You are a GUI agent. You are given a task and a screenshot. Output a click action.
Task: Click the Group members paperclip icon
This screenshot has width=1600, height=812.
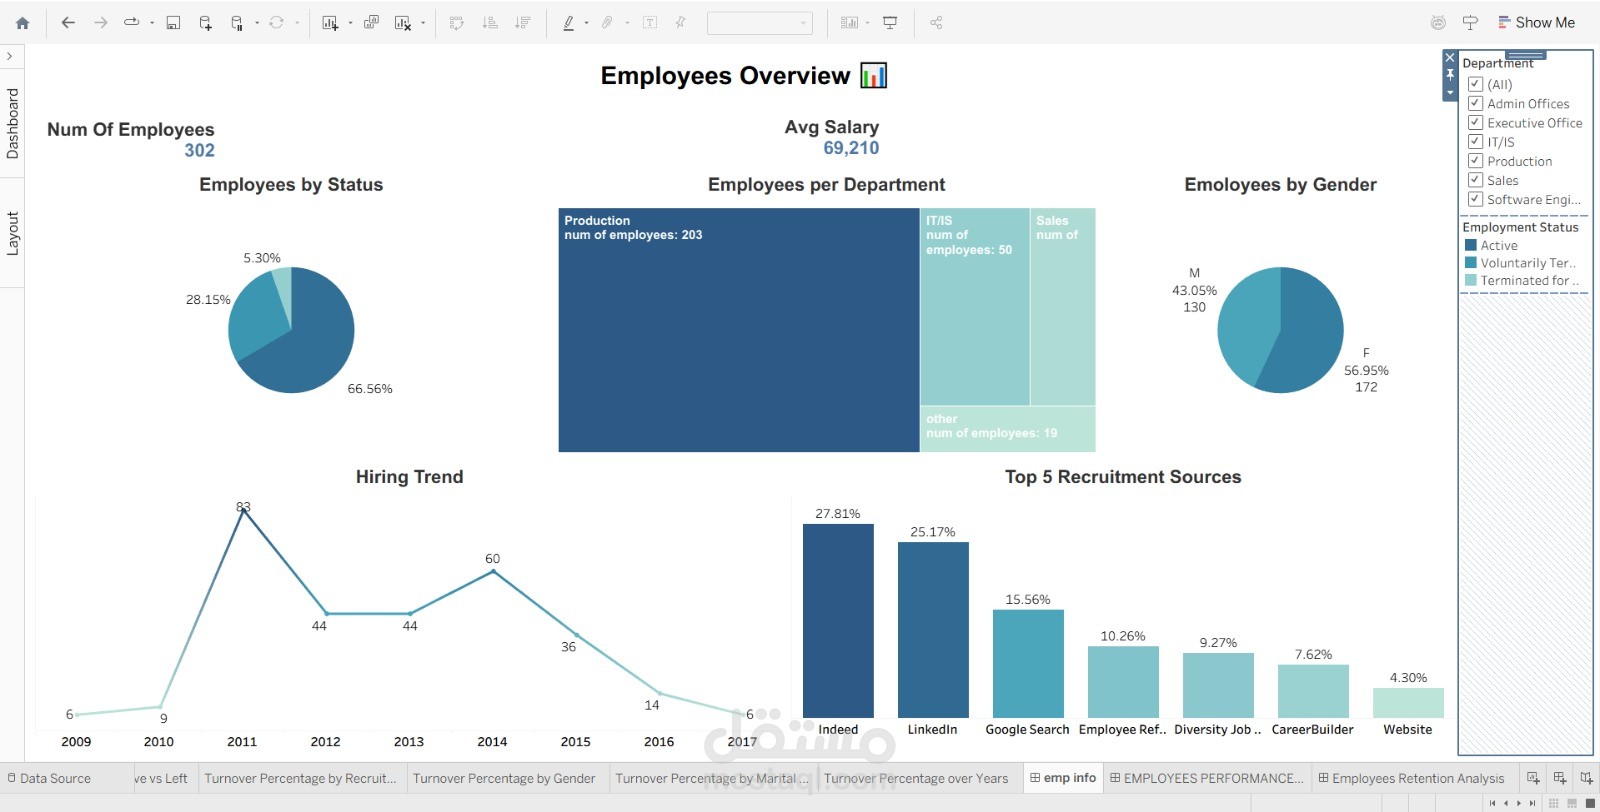click(x=607, y=22)
